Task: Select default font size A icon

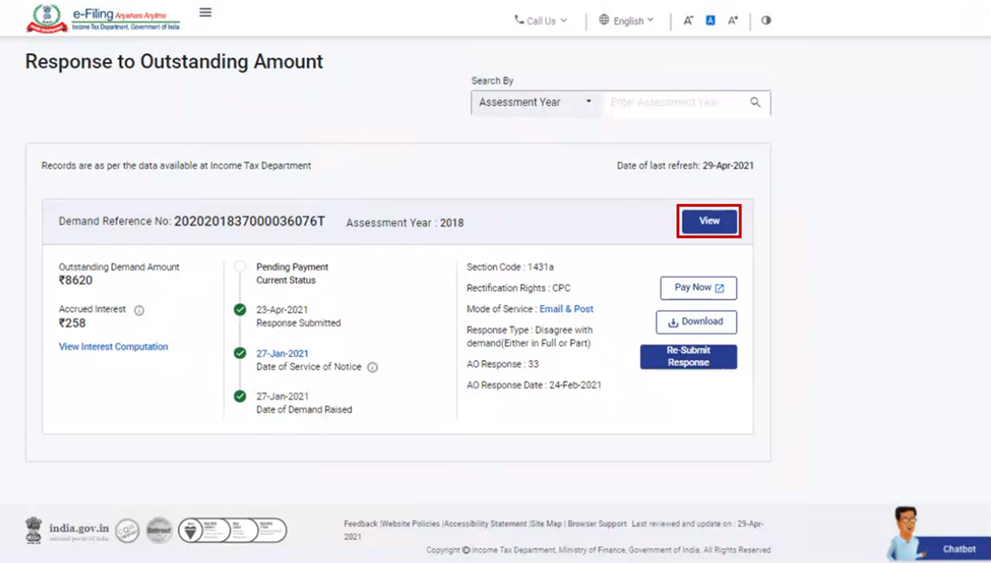Action: coord(710,20)
